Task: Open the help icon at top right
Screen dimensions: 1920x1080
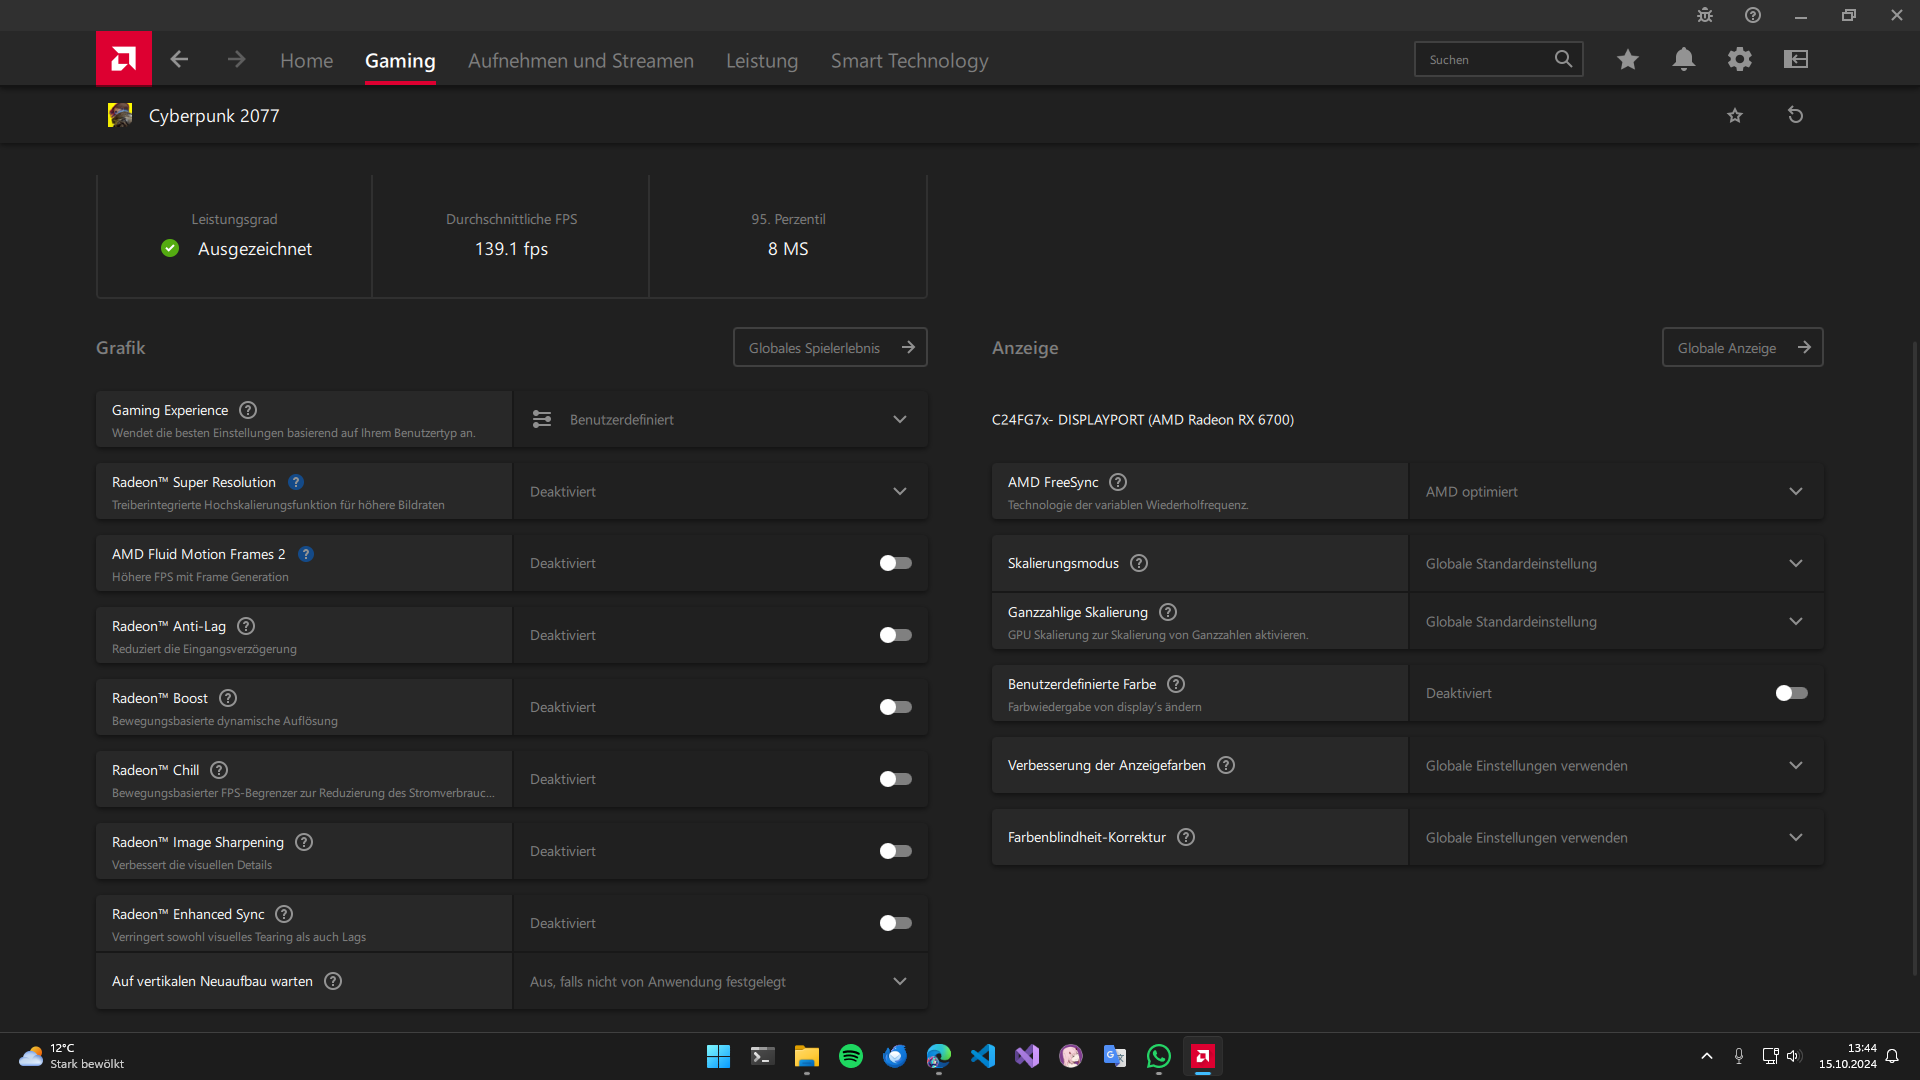Action: [1752, 15]
